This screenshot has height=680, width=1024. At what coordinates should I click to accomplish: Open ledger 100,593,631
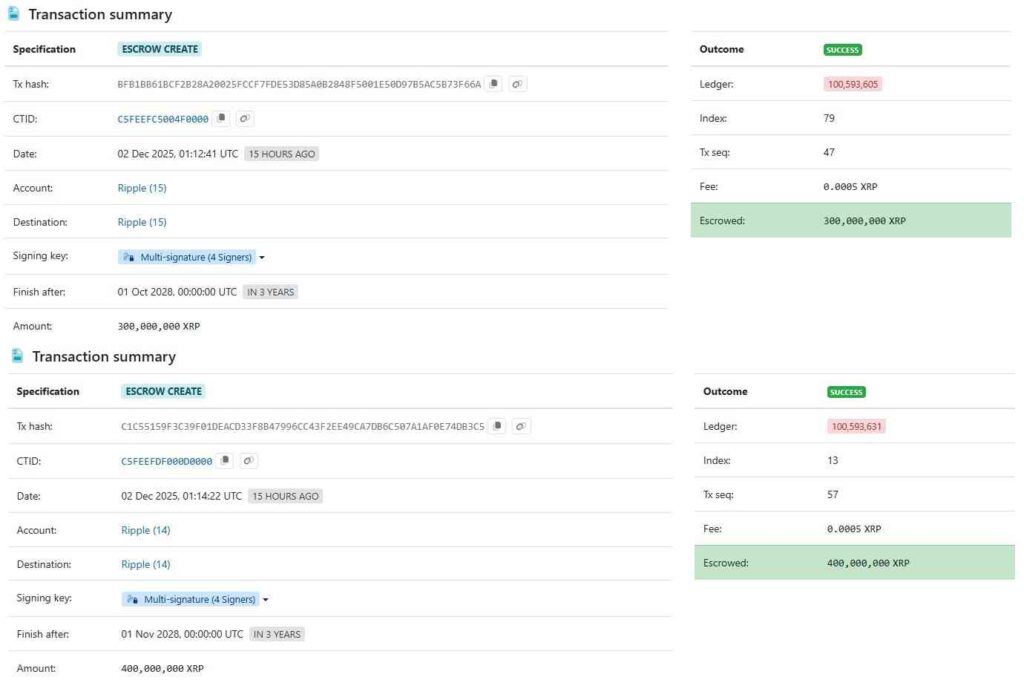[x=857, y=426]
